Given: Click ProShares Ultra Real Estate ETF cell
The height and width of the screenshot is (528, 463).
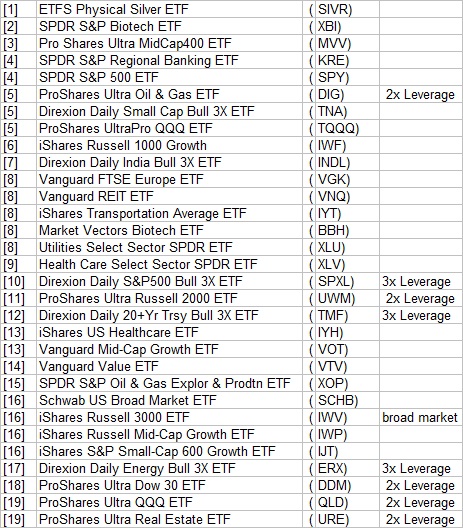Looking at the screenshot, I should point(169,519).
